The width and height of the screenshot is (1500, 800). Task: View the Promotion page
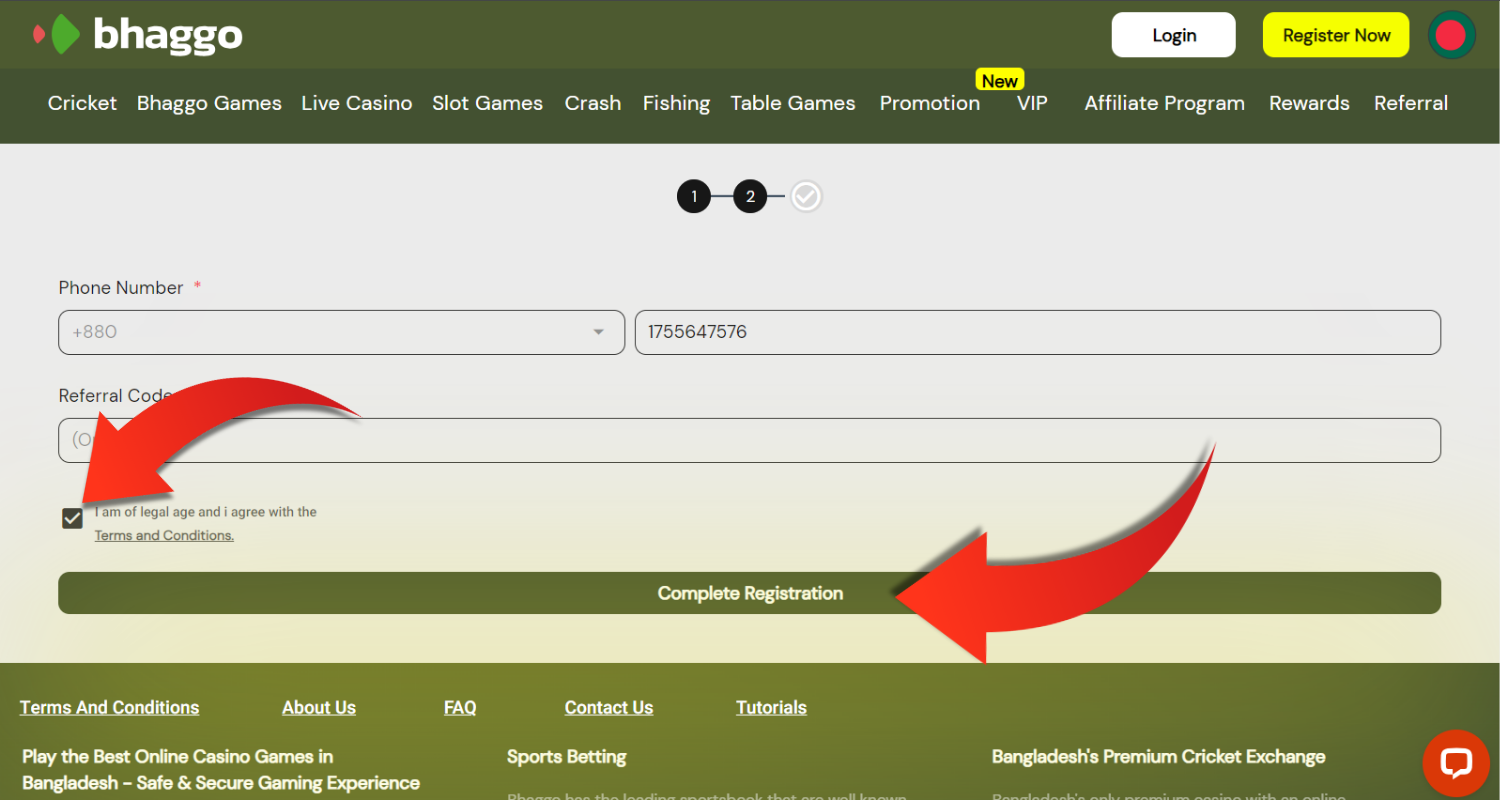pyautogui.click(x=930, y=103)
